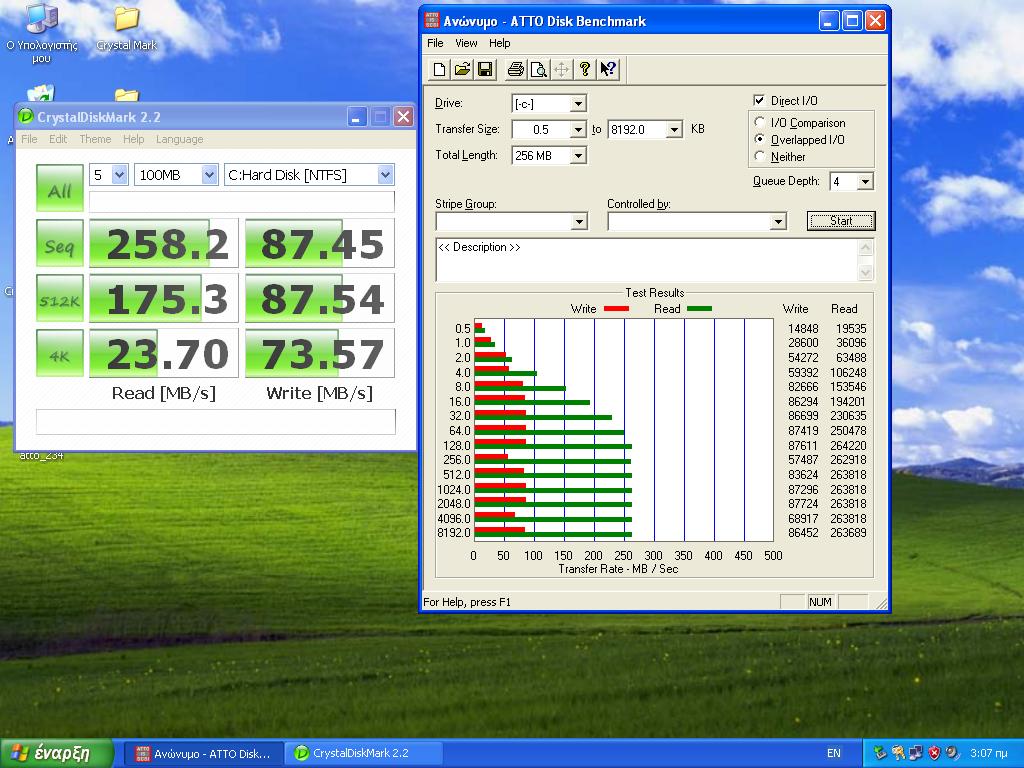This screenshot has height=768, width=1024.
Task: Click the Safely Remove Hardware tray icon
Action: pos(880,753)
